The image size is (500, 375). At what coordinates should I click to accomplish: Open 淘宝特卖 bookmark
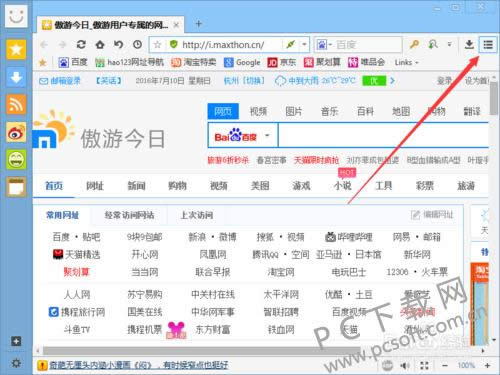point(194,62)
